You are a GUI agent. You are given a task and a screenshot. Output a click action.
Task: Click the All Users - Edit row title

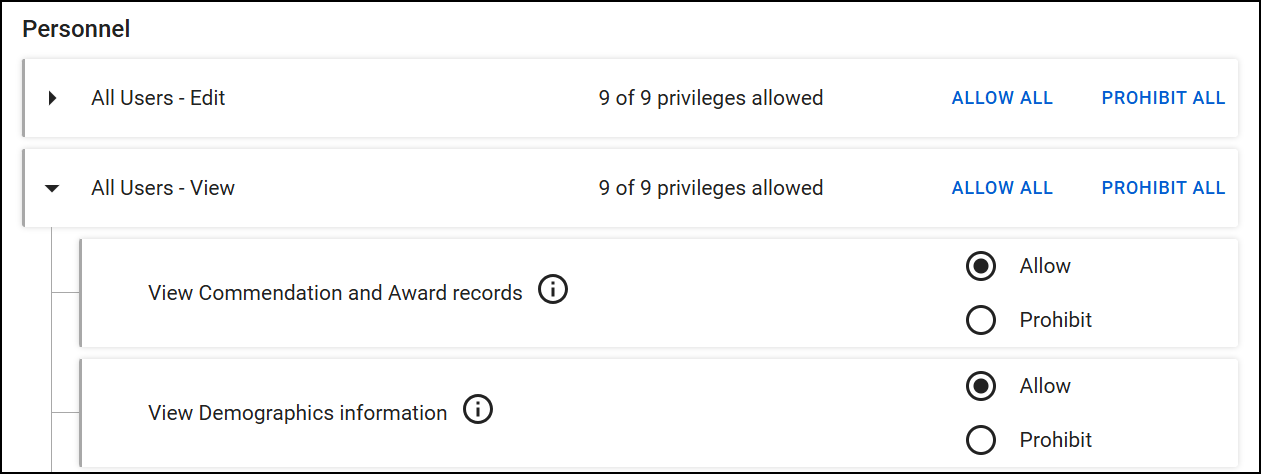pyautogui.click(x=158, y=98)
